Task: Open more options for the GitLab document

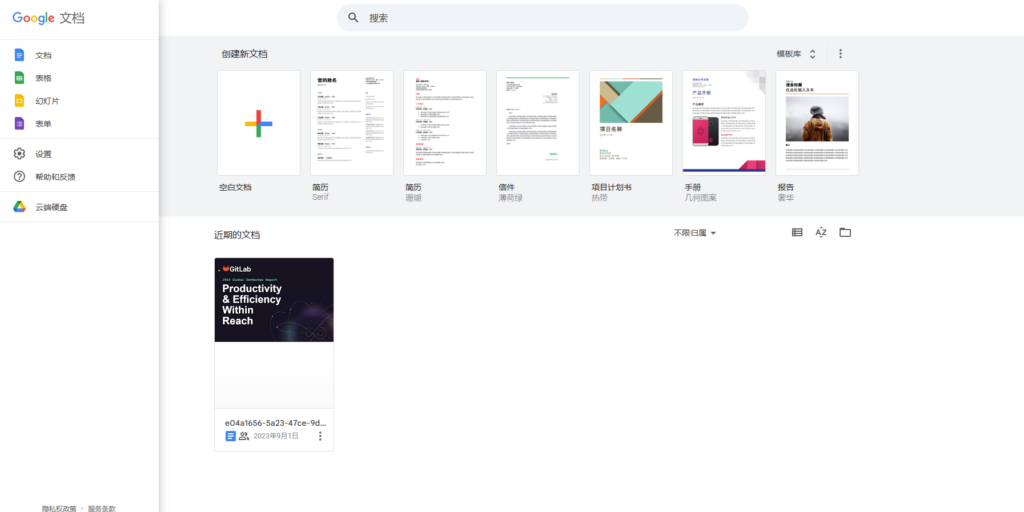Action: point(320,436)
